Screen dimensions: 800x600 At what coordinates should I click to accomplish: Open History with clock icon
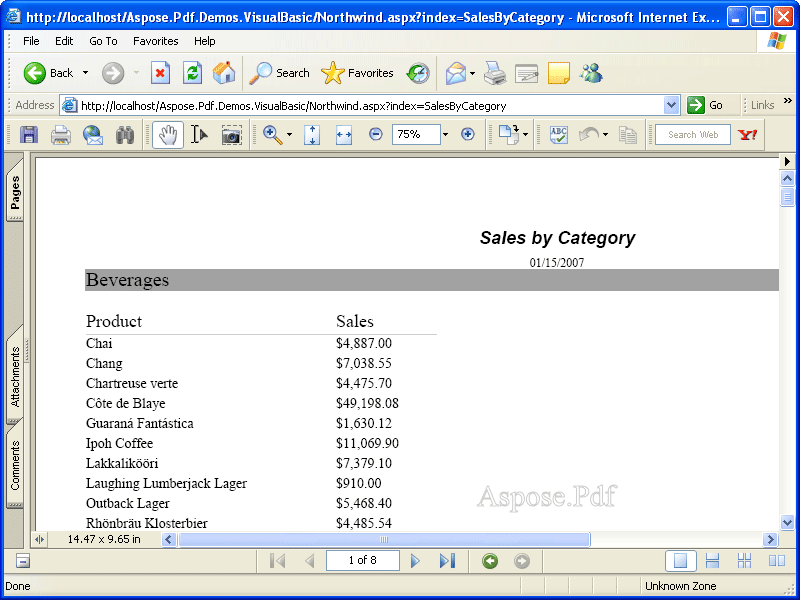(x=418, y=73)
